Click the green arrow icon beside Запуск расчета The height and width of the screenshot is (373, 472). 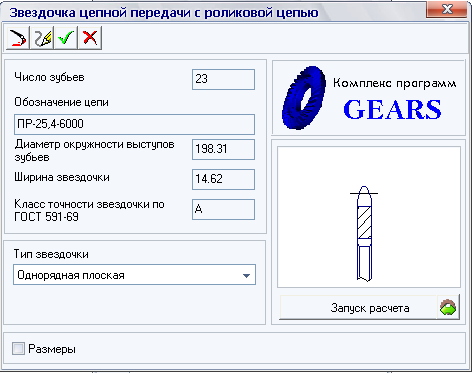(x=448, y=307)
